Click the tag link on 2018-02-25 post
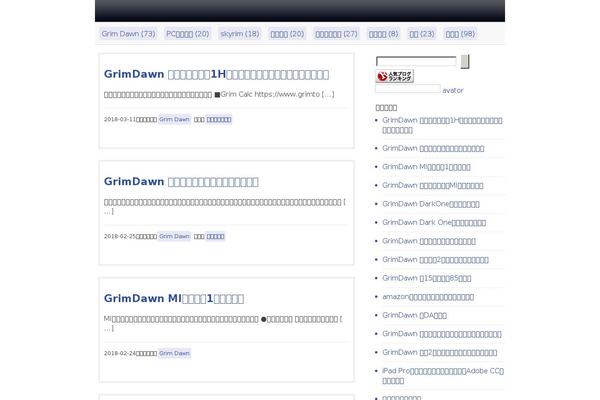600x400 pixels. pyautogui.click(x=215, y=236)
